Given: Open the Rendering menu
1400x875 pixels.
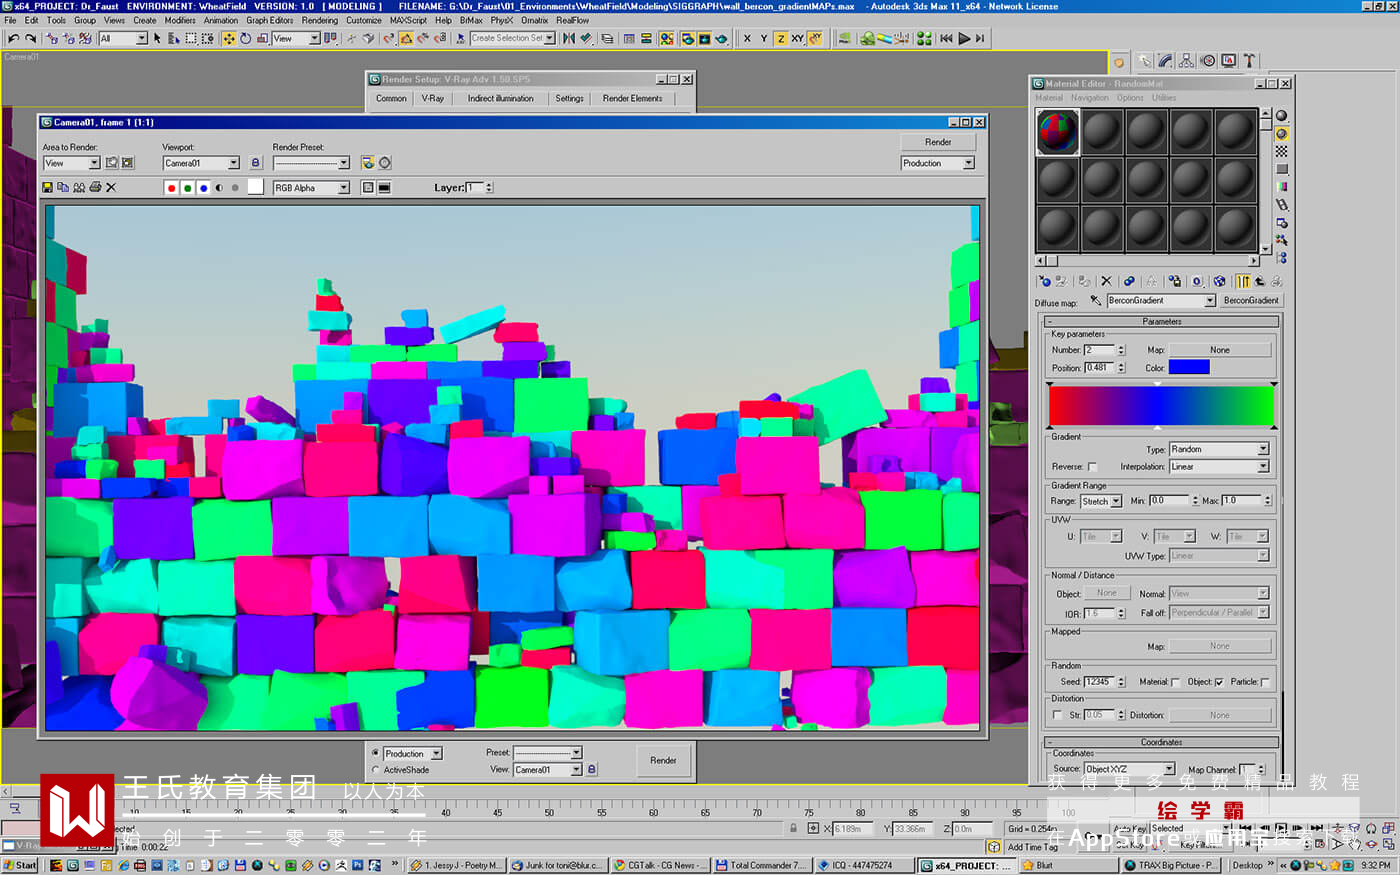Looking at the screenshot, I should (x=320, y=20).
